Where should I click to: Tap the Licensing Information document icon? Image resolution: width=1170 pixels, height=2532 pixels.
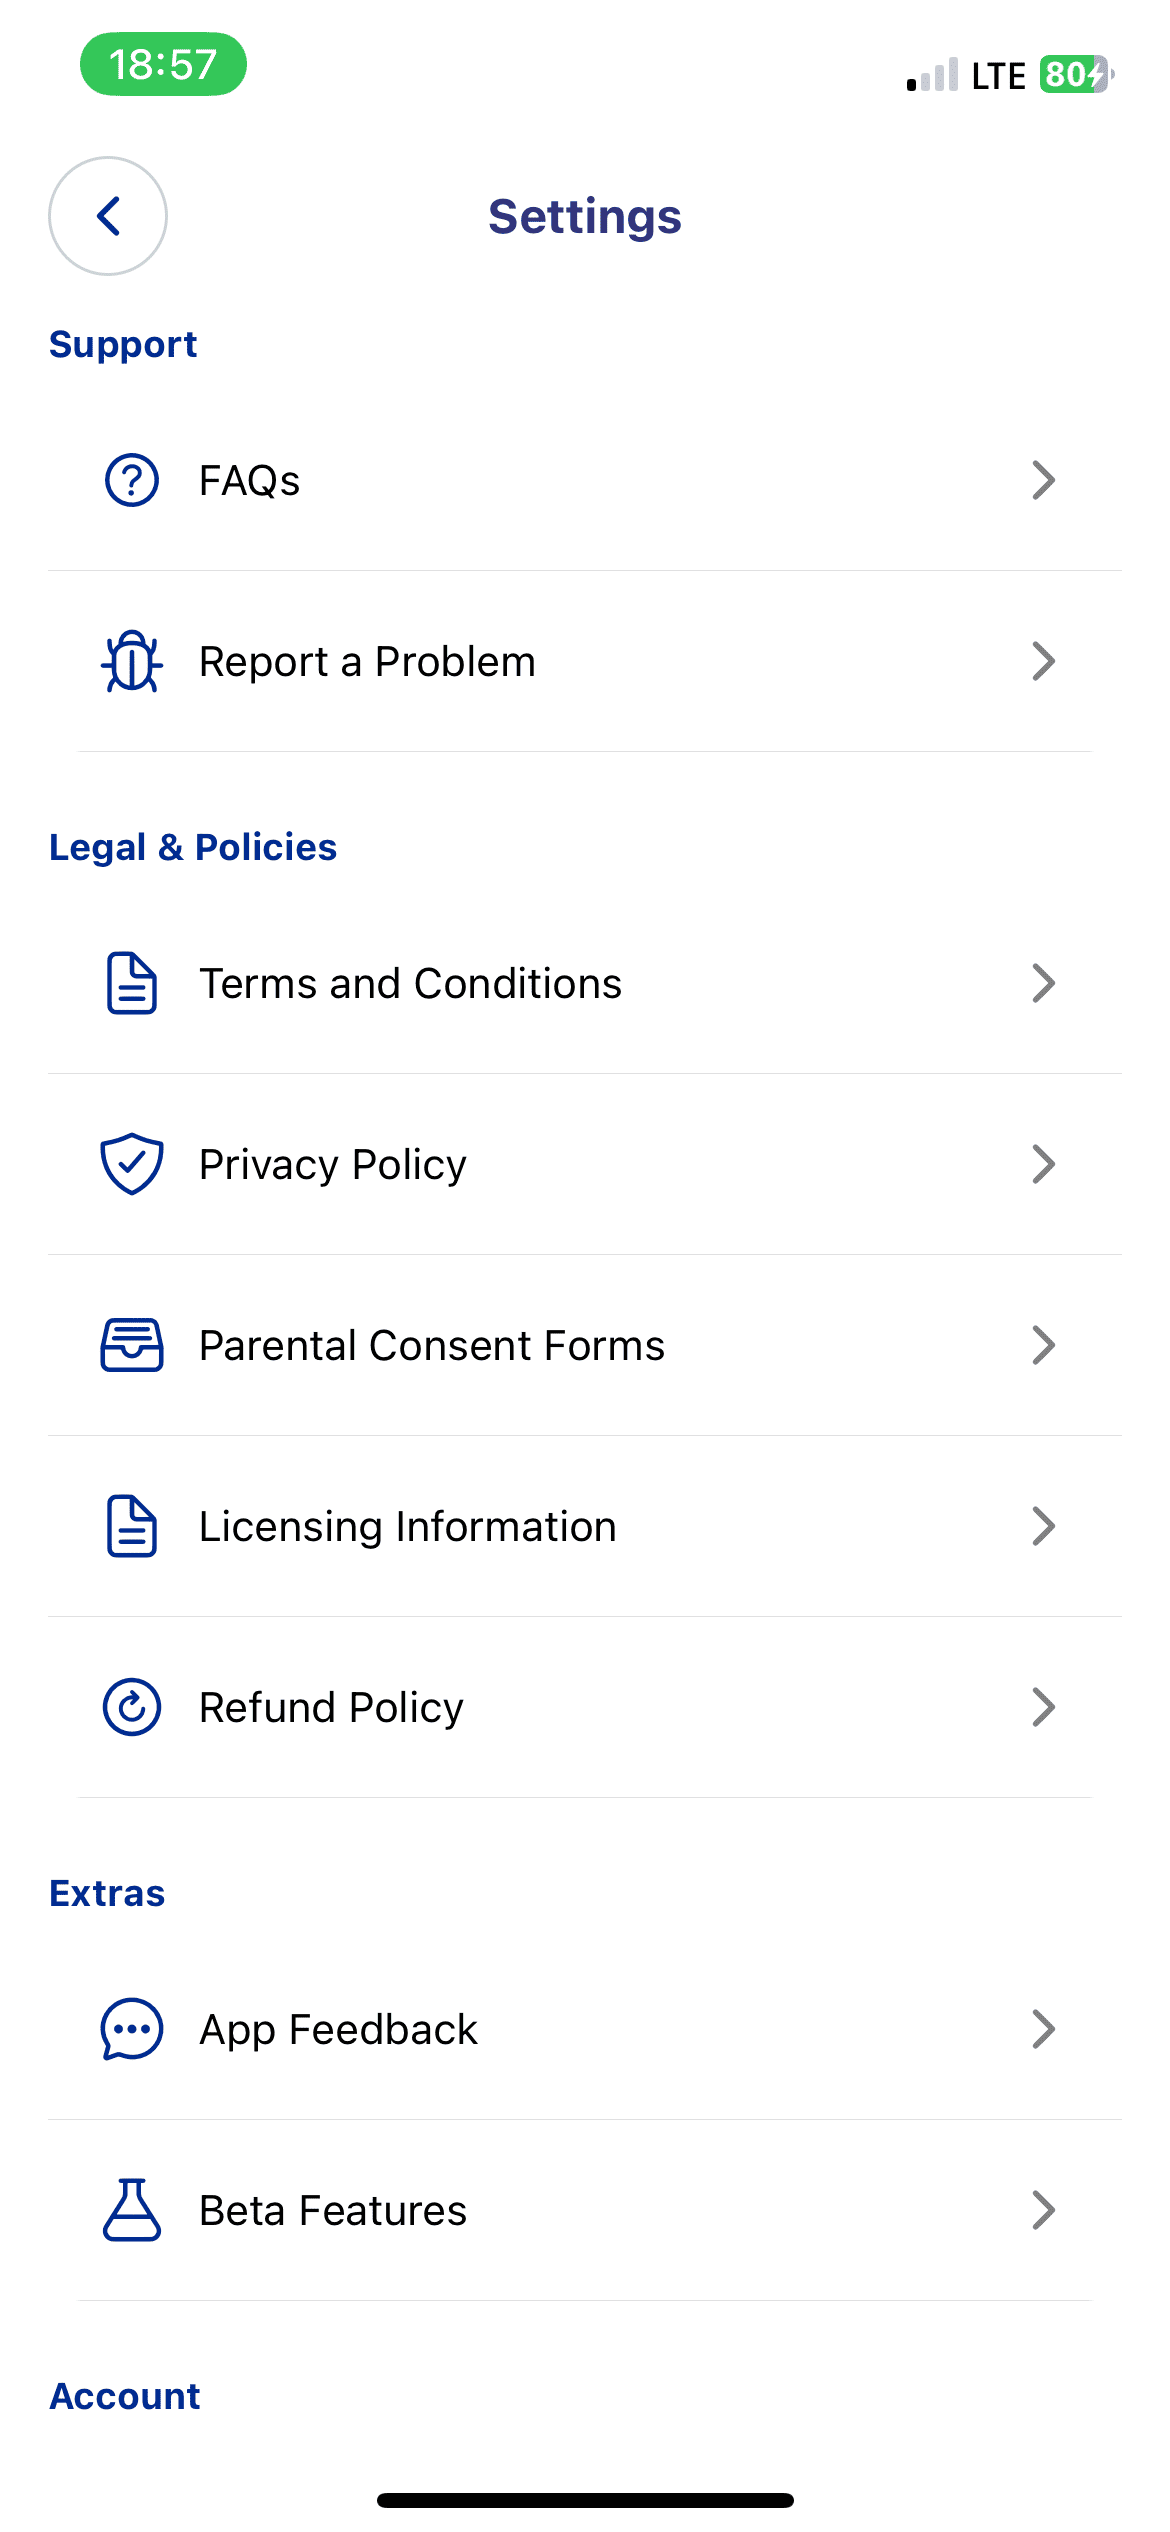click(132, 1526)
